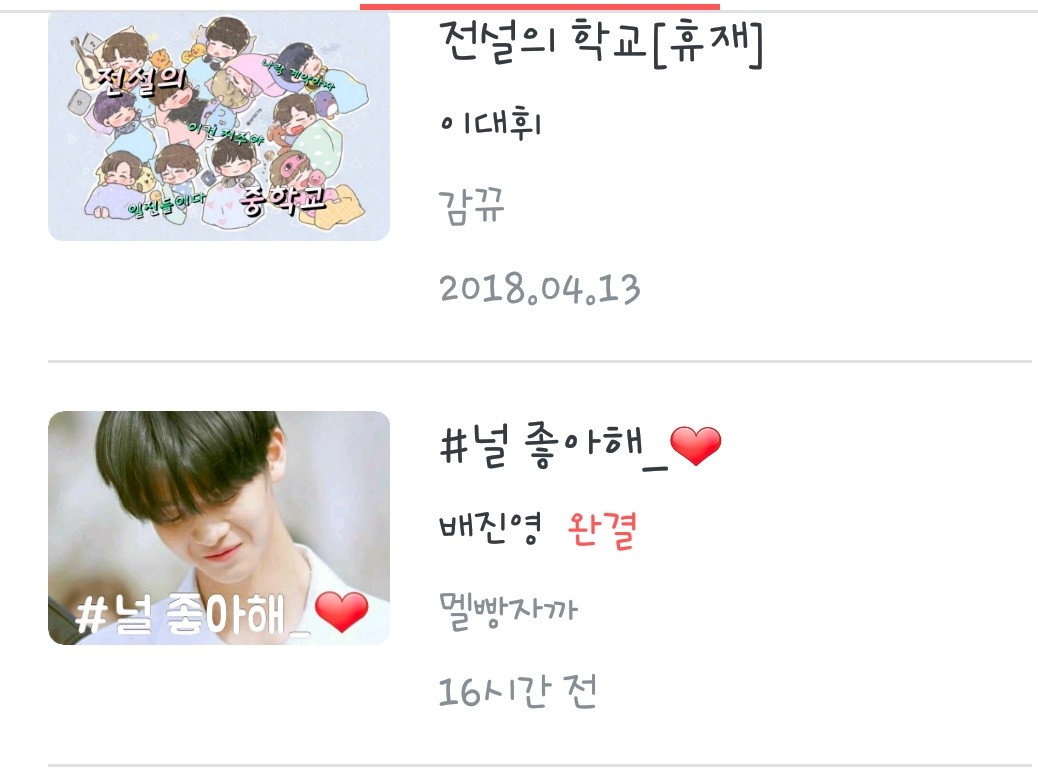Select the title #널 좋아해_
This screenshot has height=779, width=1038.
pos(580,445)
